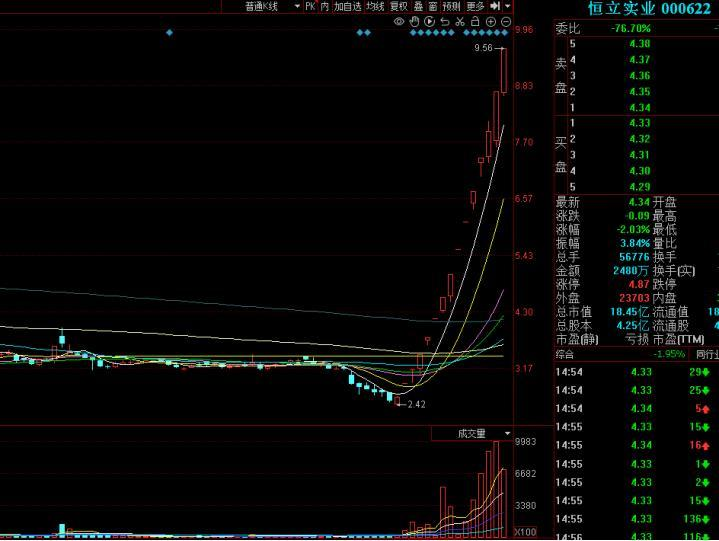Click the first blue diamond event marker
The width and height of the screenshot is (719, 541).
click(x=169, y=33)
